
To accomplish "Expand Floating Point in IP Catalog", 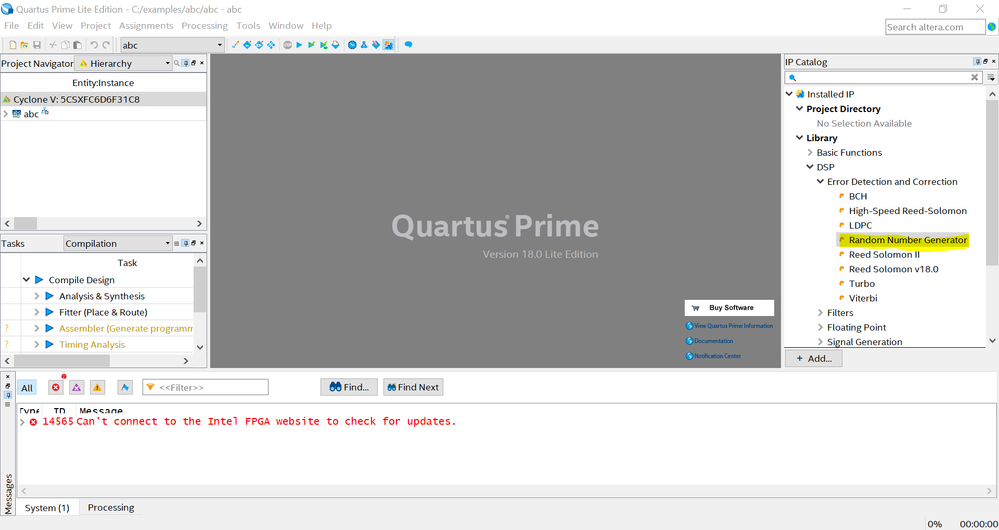I will 821,327.
